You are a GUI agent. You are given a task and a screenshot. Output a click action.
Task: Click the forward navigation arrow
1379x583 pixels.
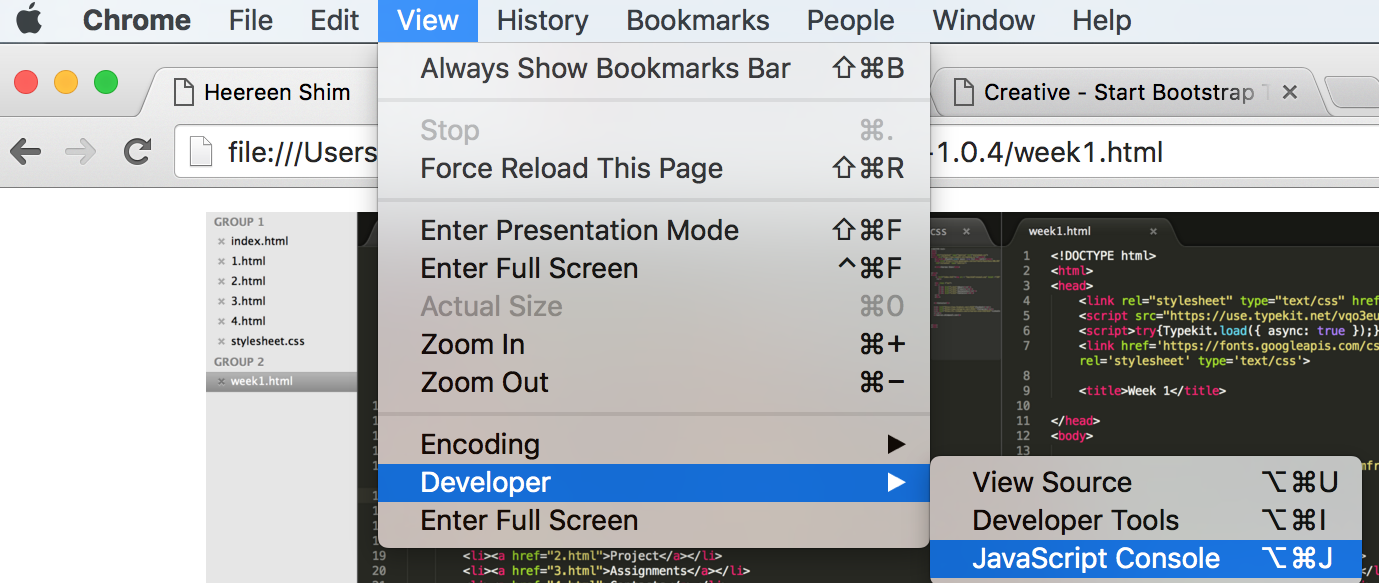click(x=81, y=152)
